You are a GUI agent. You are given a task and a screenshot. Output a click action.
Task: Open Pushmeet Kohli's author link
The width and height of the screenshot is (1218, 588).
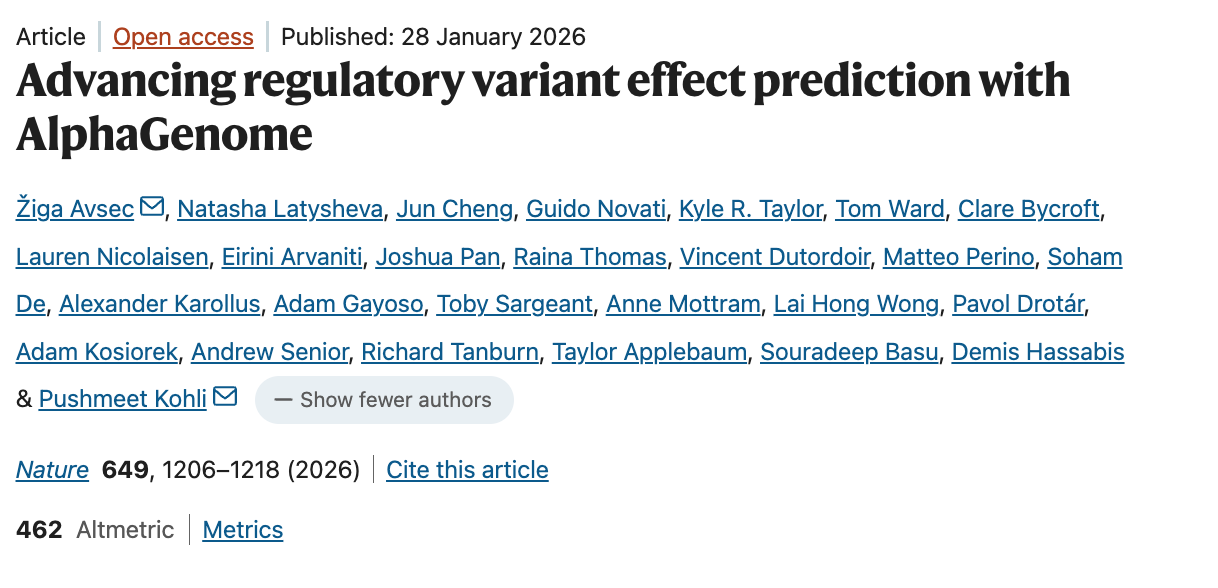123,400
